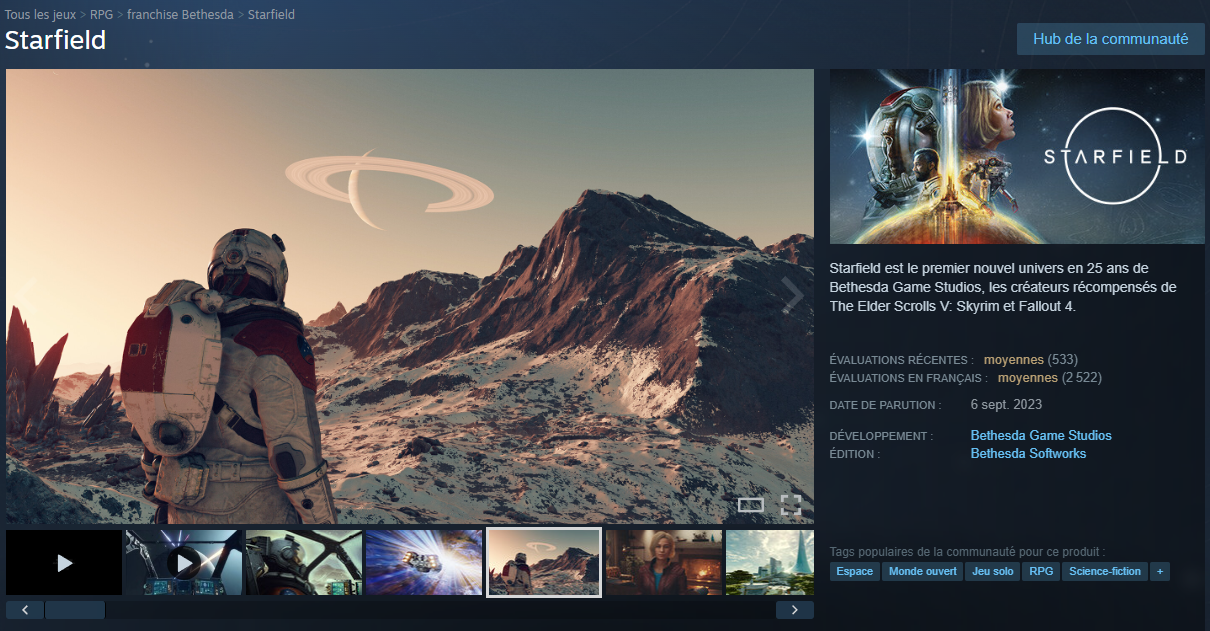Advance to the next screenshot with right chevron
The height and width of the screenshot is (631, 1210).
pos(792,296)
